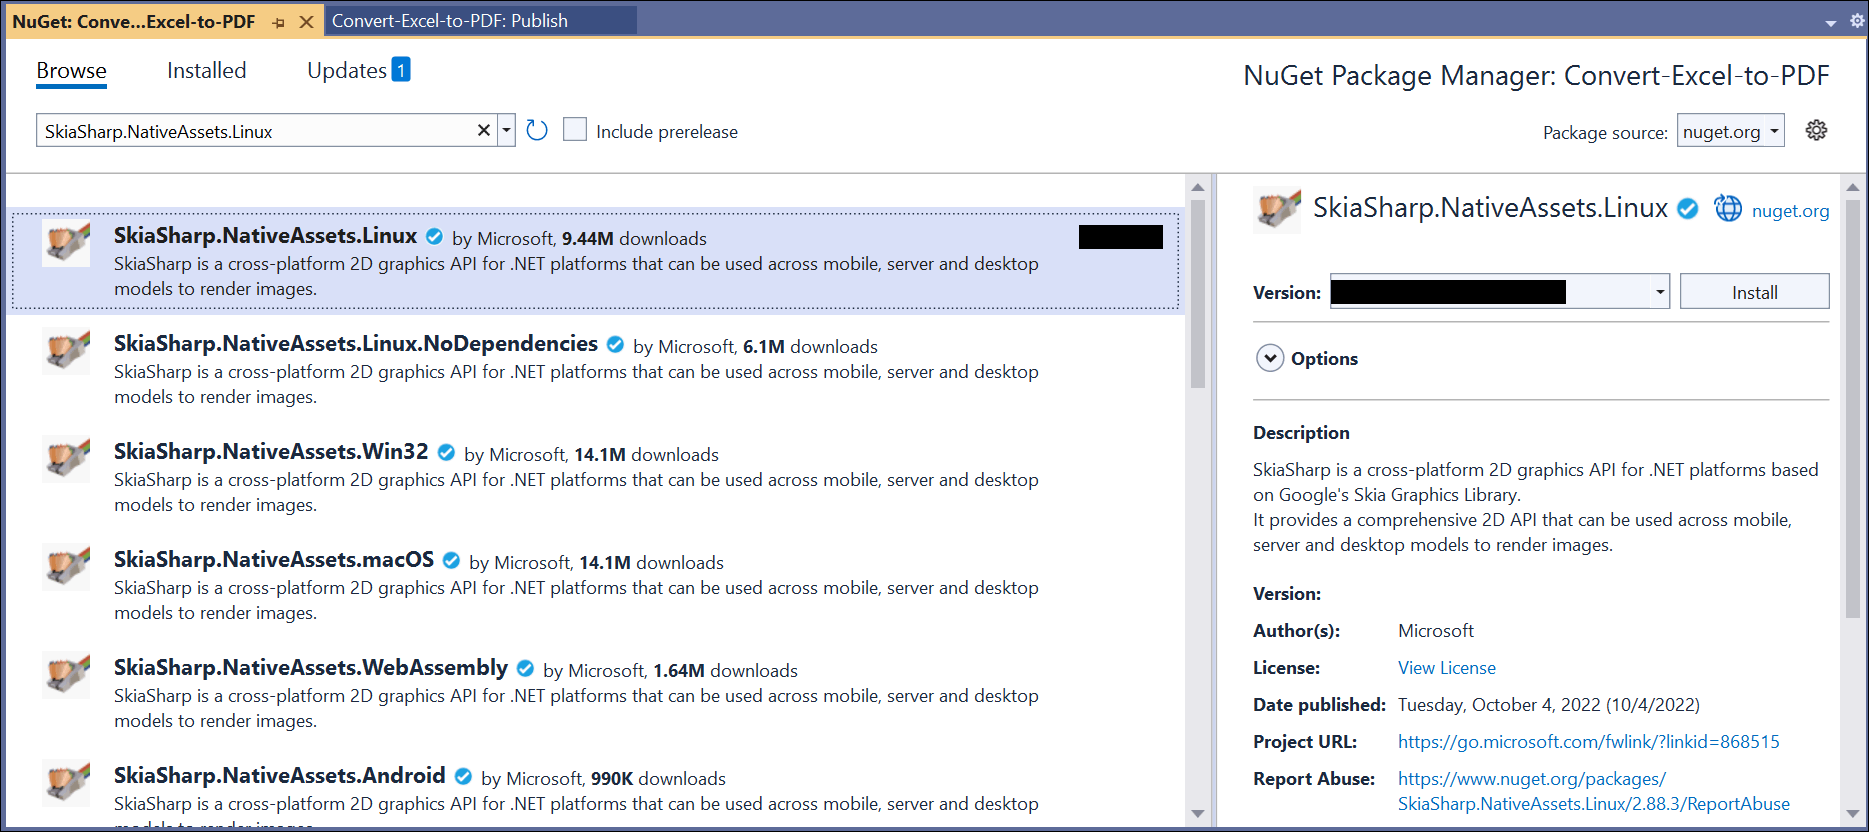Select SkiaSharp.NativeAssets.WebAssembly package name

click(311, 668)
